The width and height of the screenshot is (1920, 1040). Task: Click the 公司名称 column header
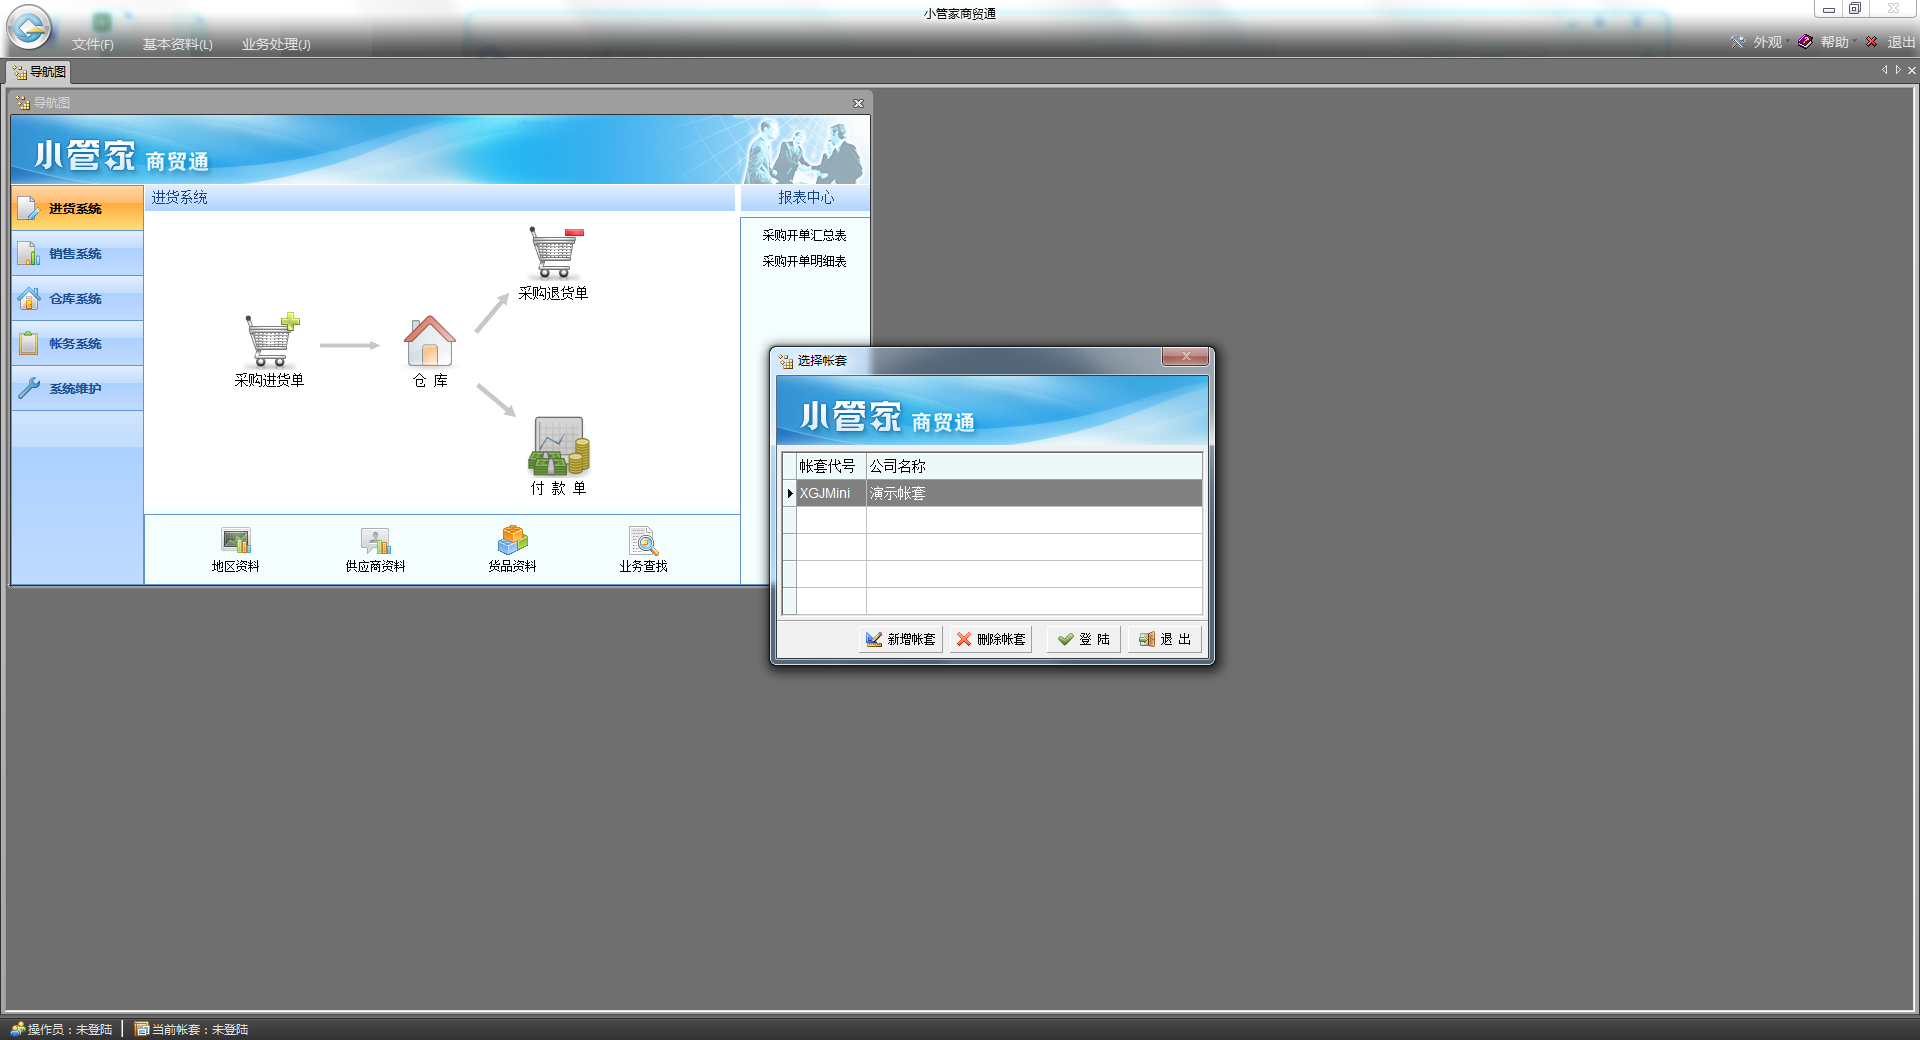(x=1034, y=466)
